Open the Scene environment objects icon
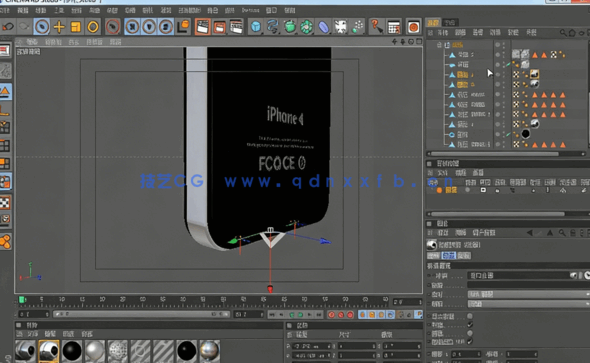 [x=341, y=27]
